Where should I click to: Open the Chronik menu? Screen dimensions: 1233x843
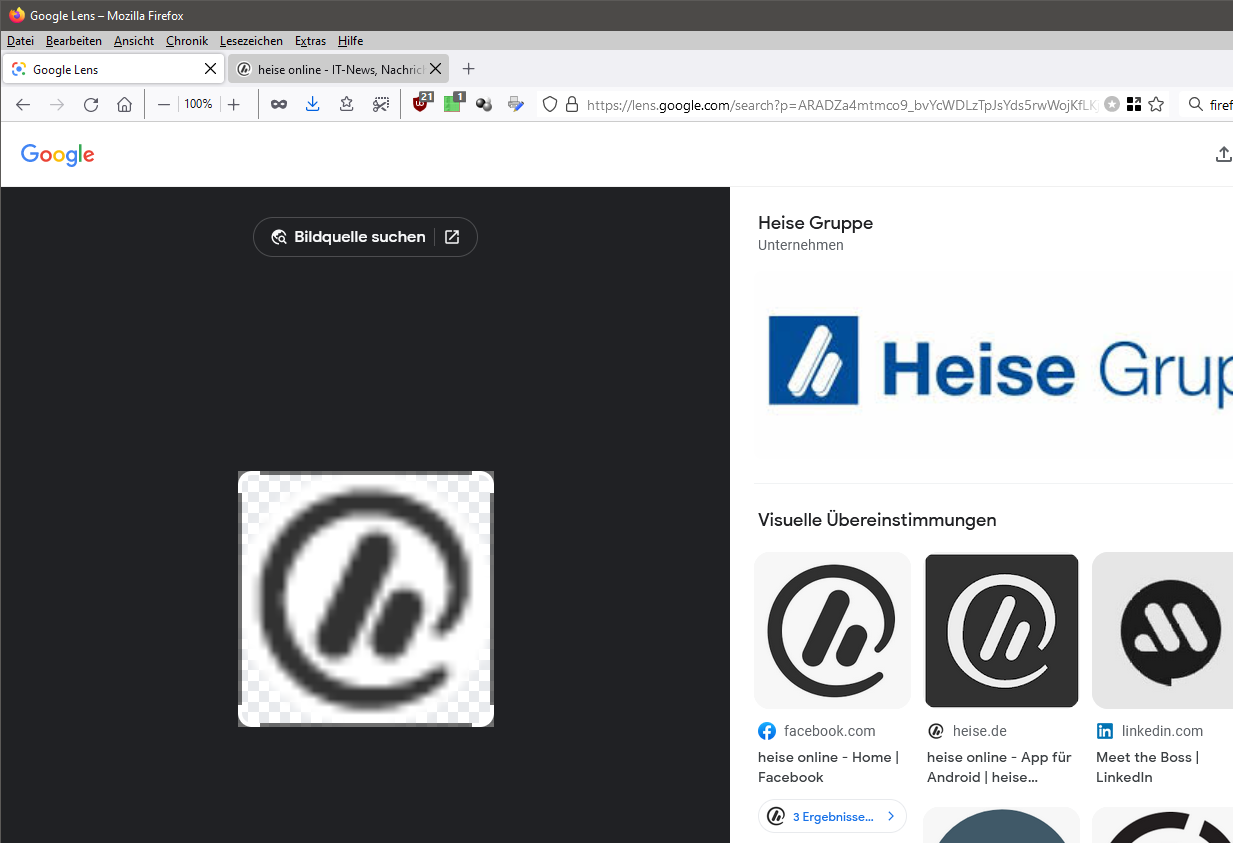click(187, 41)
